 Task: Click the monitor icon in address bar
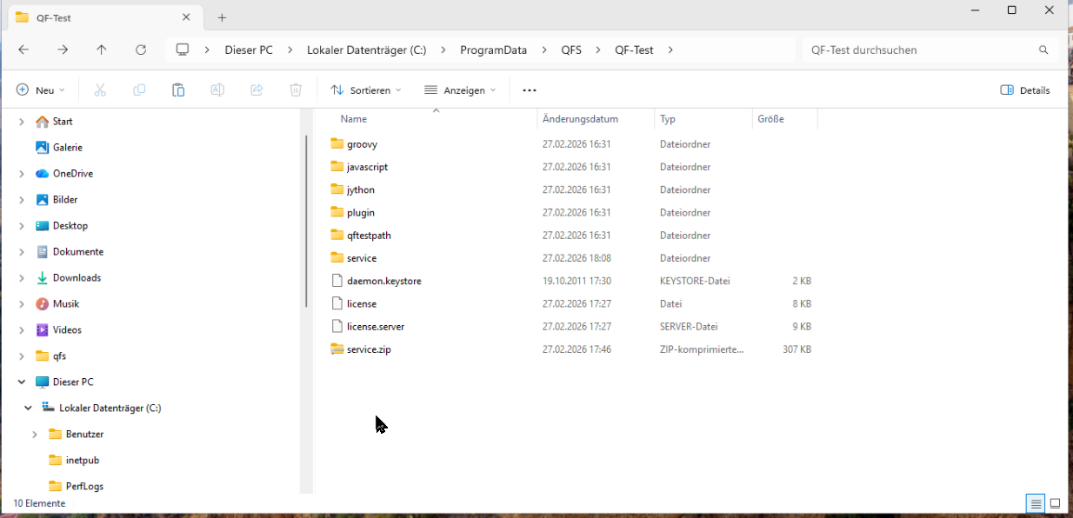point(182,49)
